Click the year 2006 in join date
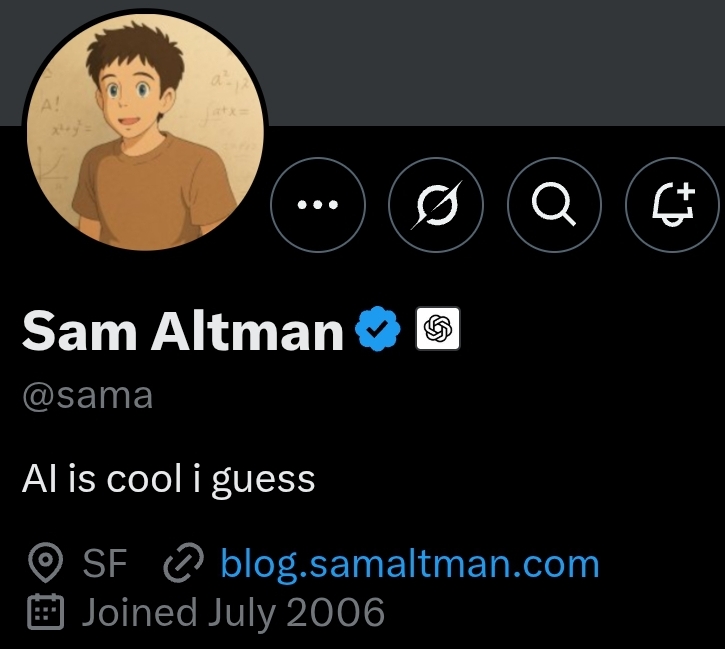This screenshot has width=725, height=649. pos(337,612)
